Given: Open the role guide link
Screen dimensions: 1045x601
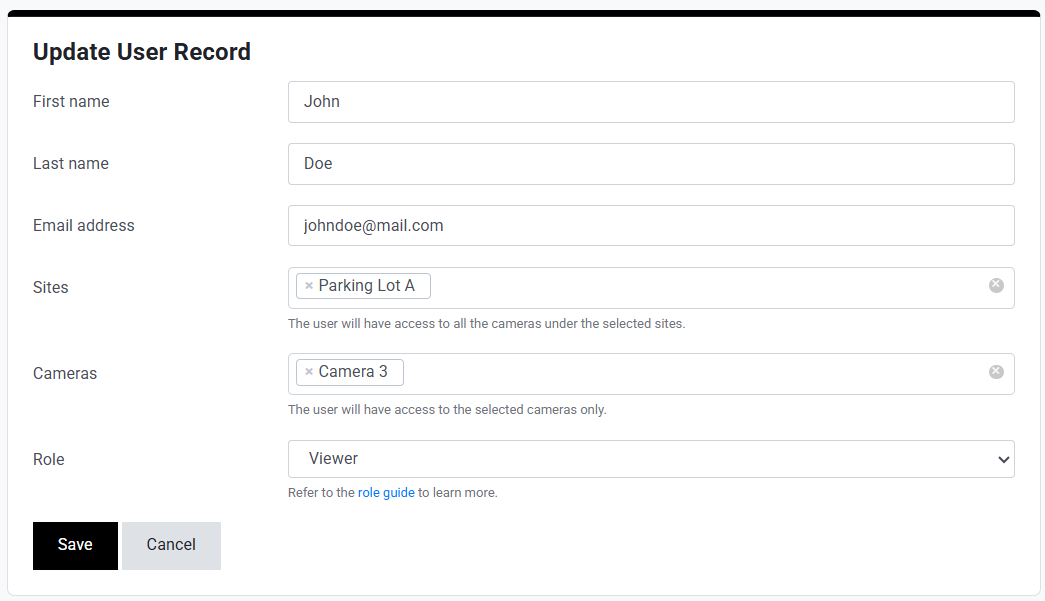Looking at the screenshot, I should click(386, 493).
